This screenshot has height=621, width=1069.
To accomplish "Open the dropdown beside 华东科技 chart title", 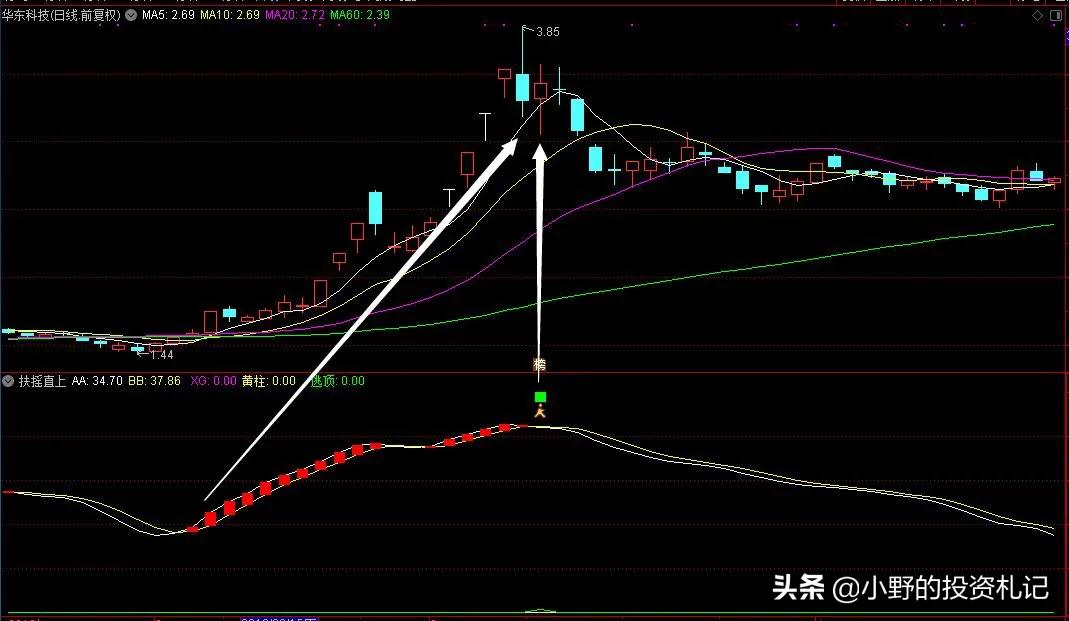I will pos(131,16).
